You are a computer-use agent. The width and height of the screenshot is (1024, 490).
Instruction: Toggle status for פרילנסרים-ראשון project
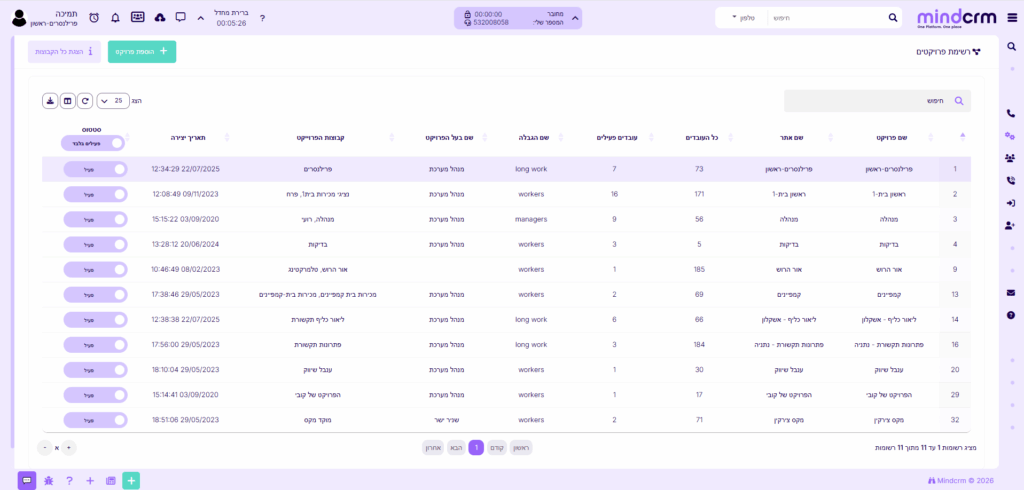95,169
